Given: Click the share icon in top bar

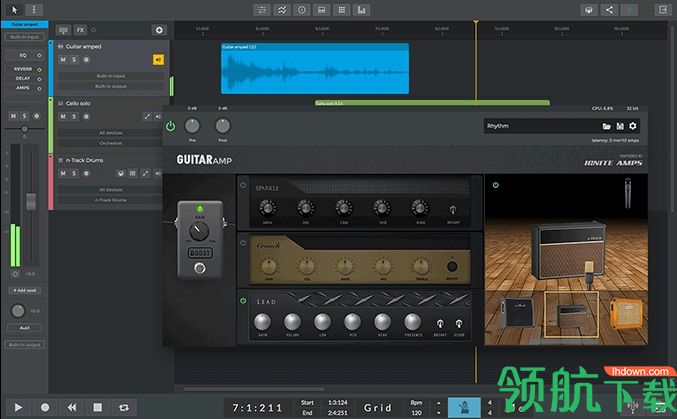Looking at the screenshot, I should click(609, 10).
